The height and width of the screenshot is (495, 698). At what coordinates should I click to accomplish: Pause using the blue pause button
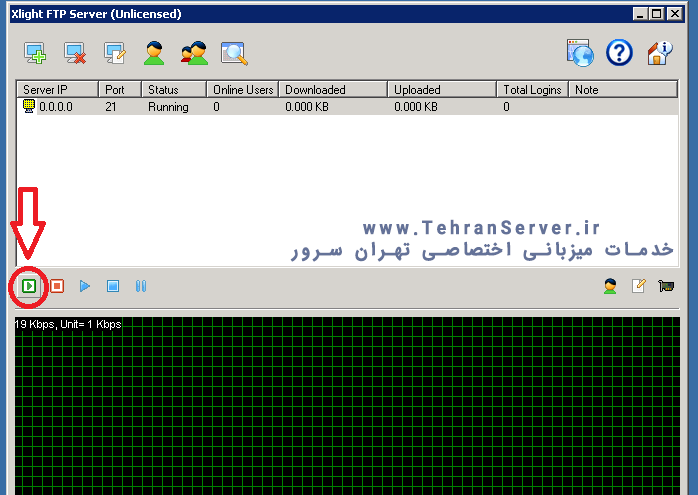(141, 286)
